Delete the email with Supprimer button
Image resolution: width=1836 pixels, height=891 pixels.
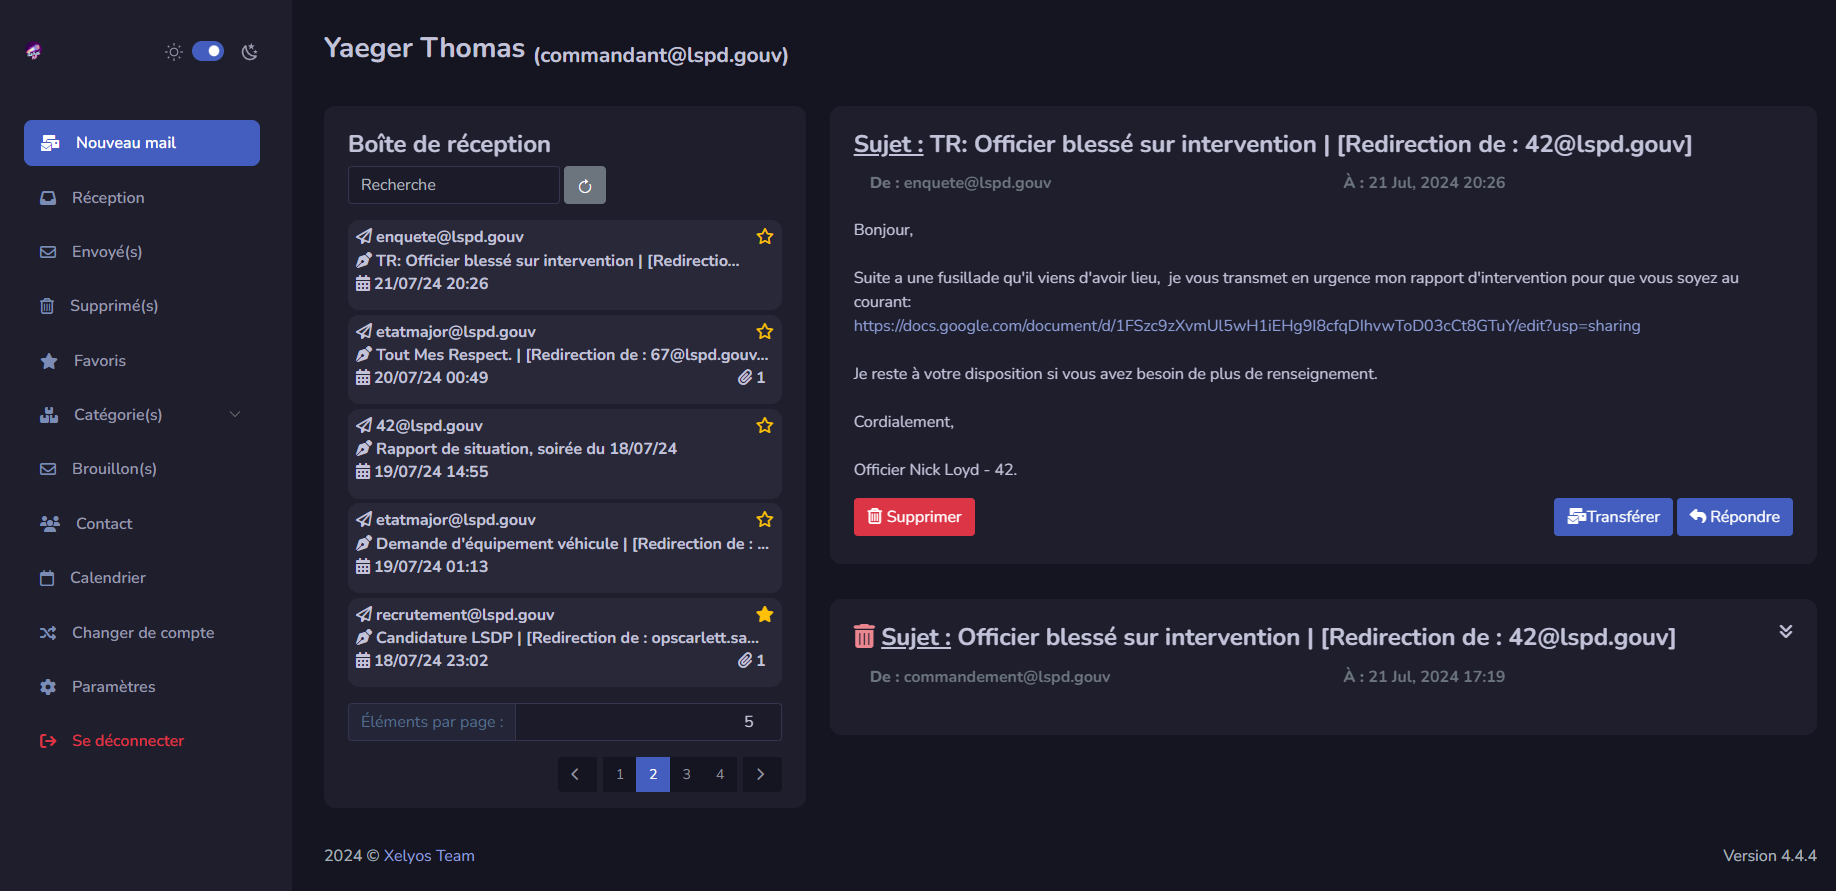pos(914,517)
